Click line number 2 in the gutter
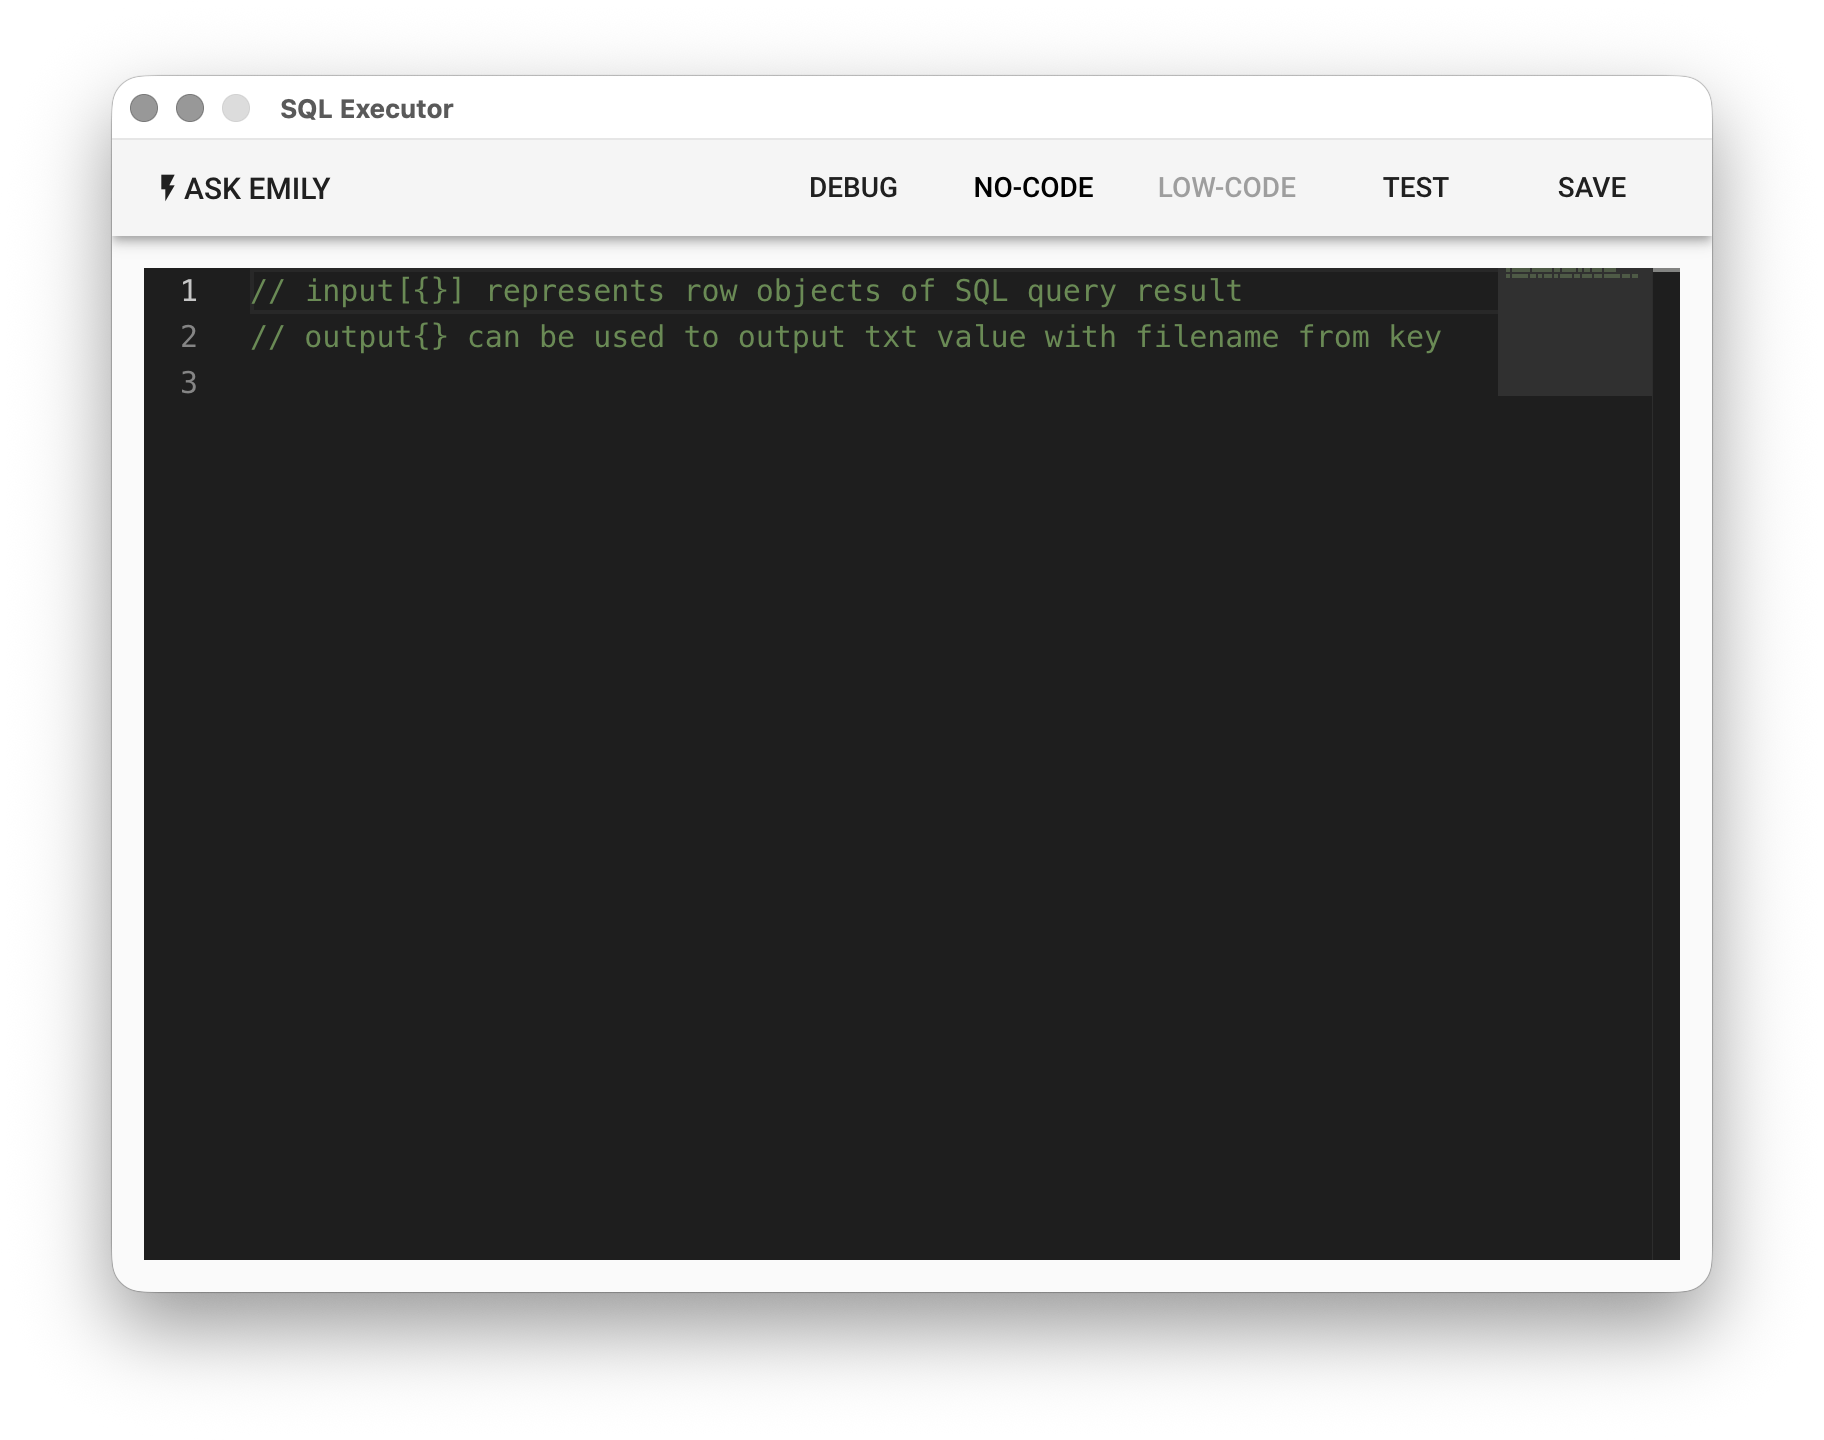The height and width of the screenshot is (1440, 1824). tap(188, 337)
